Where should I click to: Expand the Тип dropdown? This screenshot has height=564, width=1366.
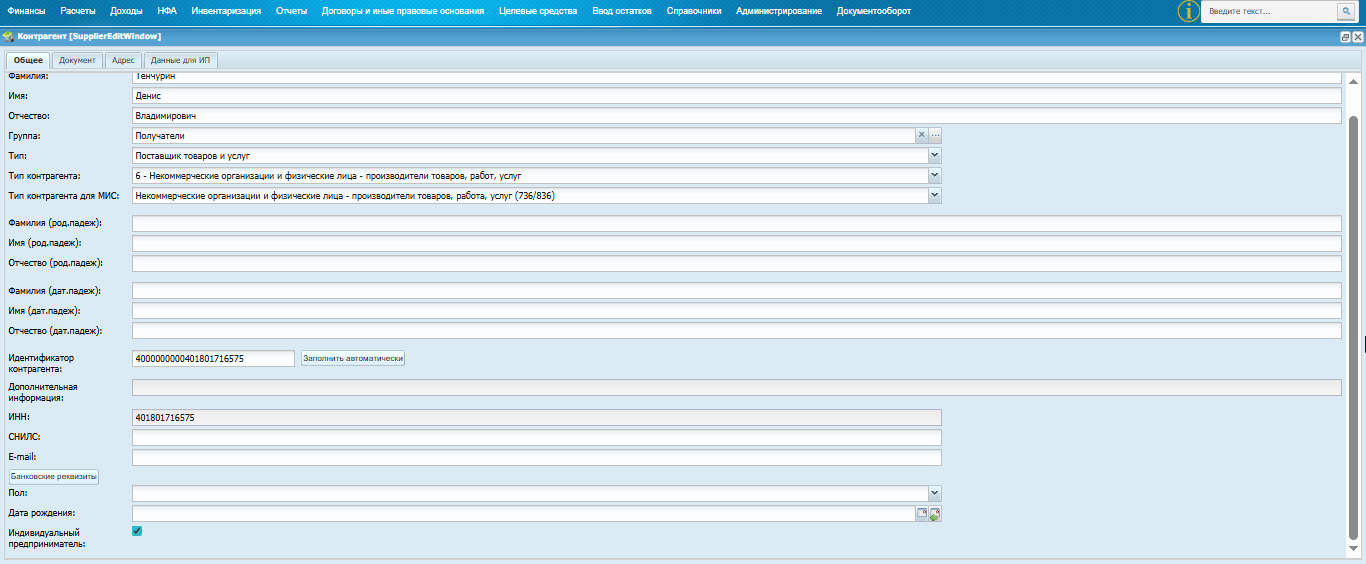[935, 156]
